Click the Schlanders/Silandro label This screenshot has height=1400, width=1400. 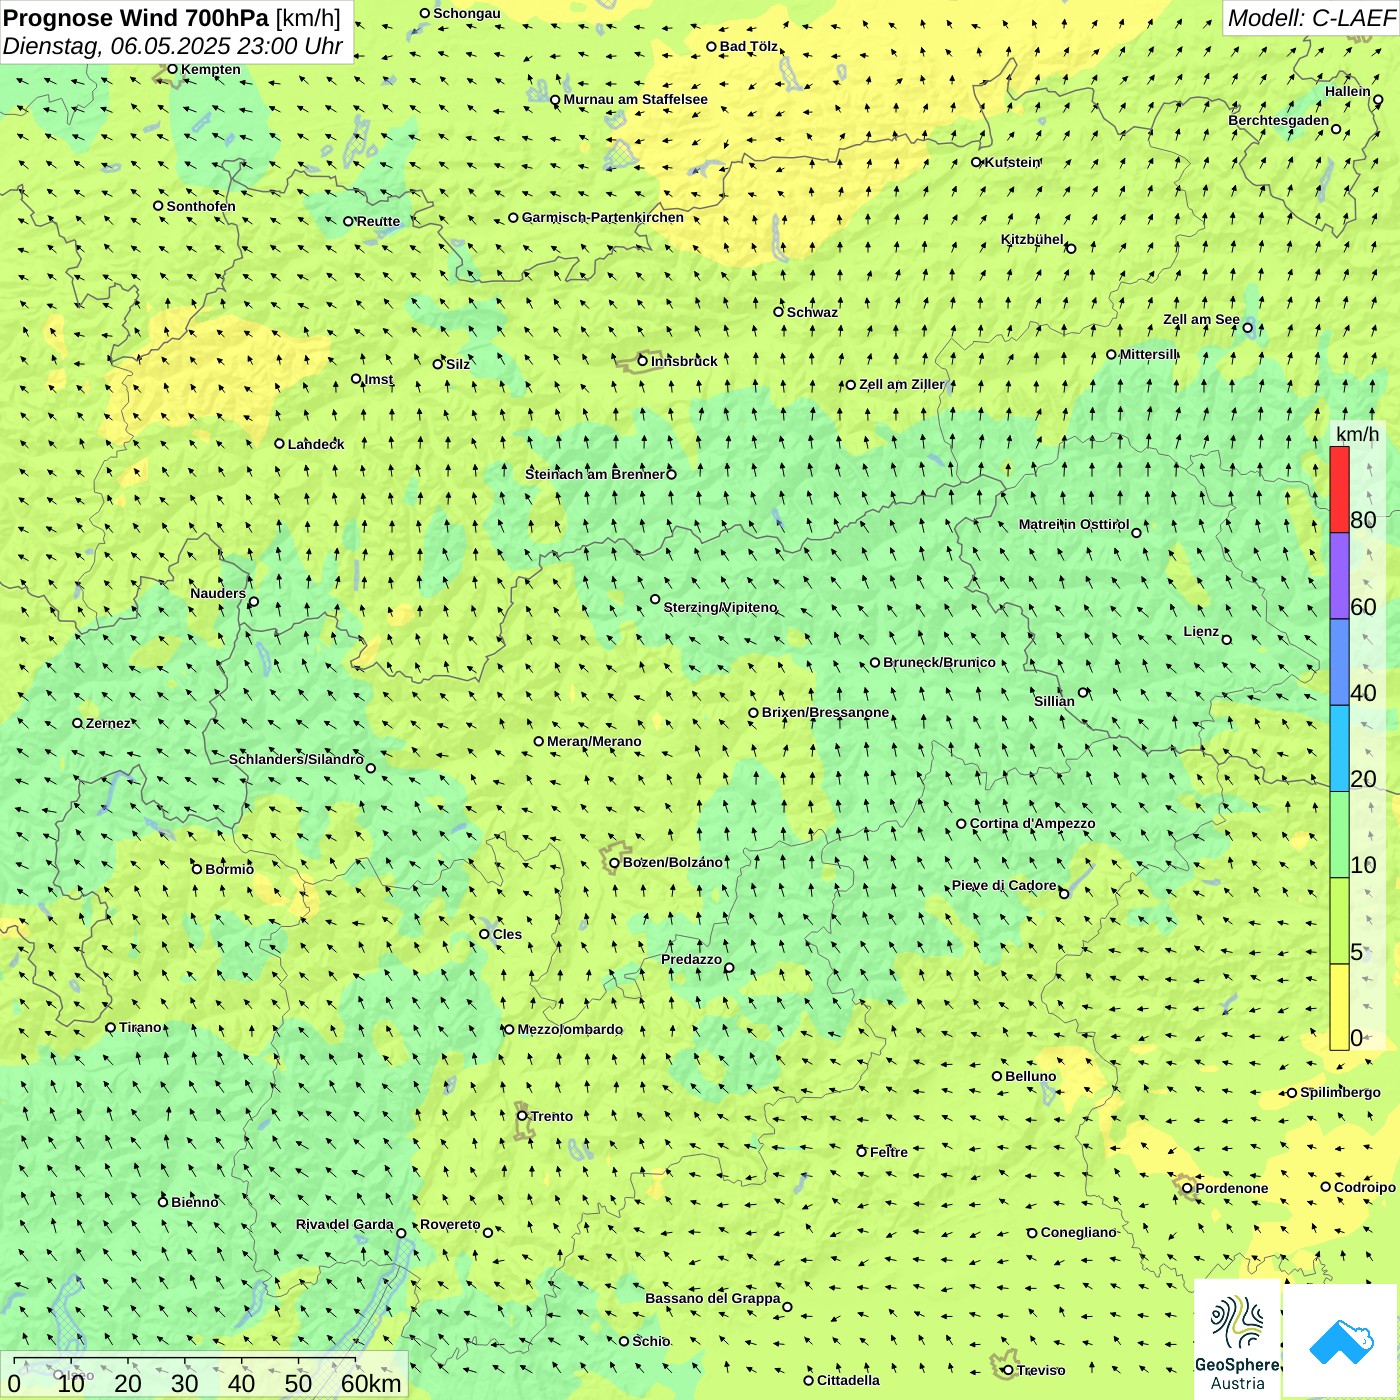[296, 759]
